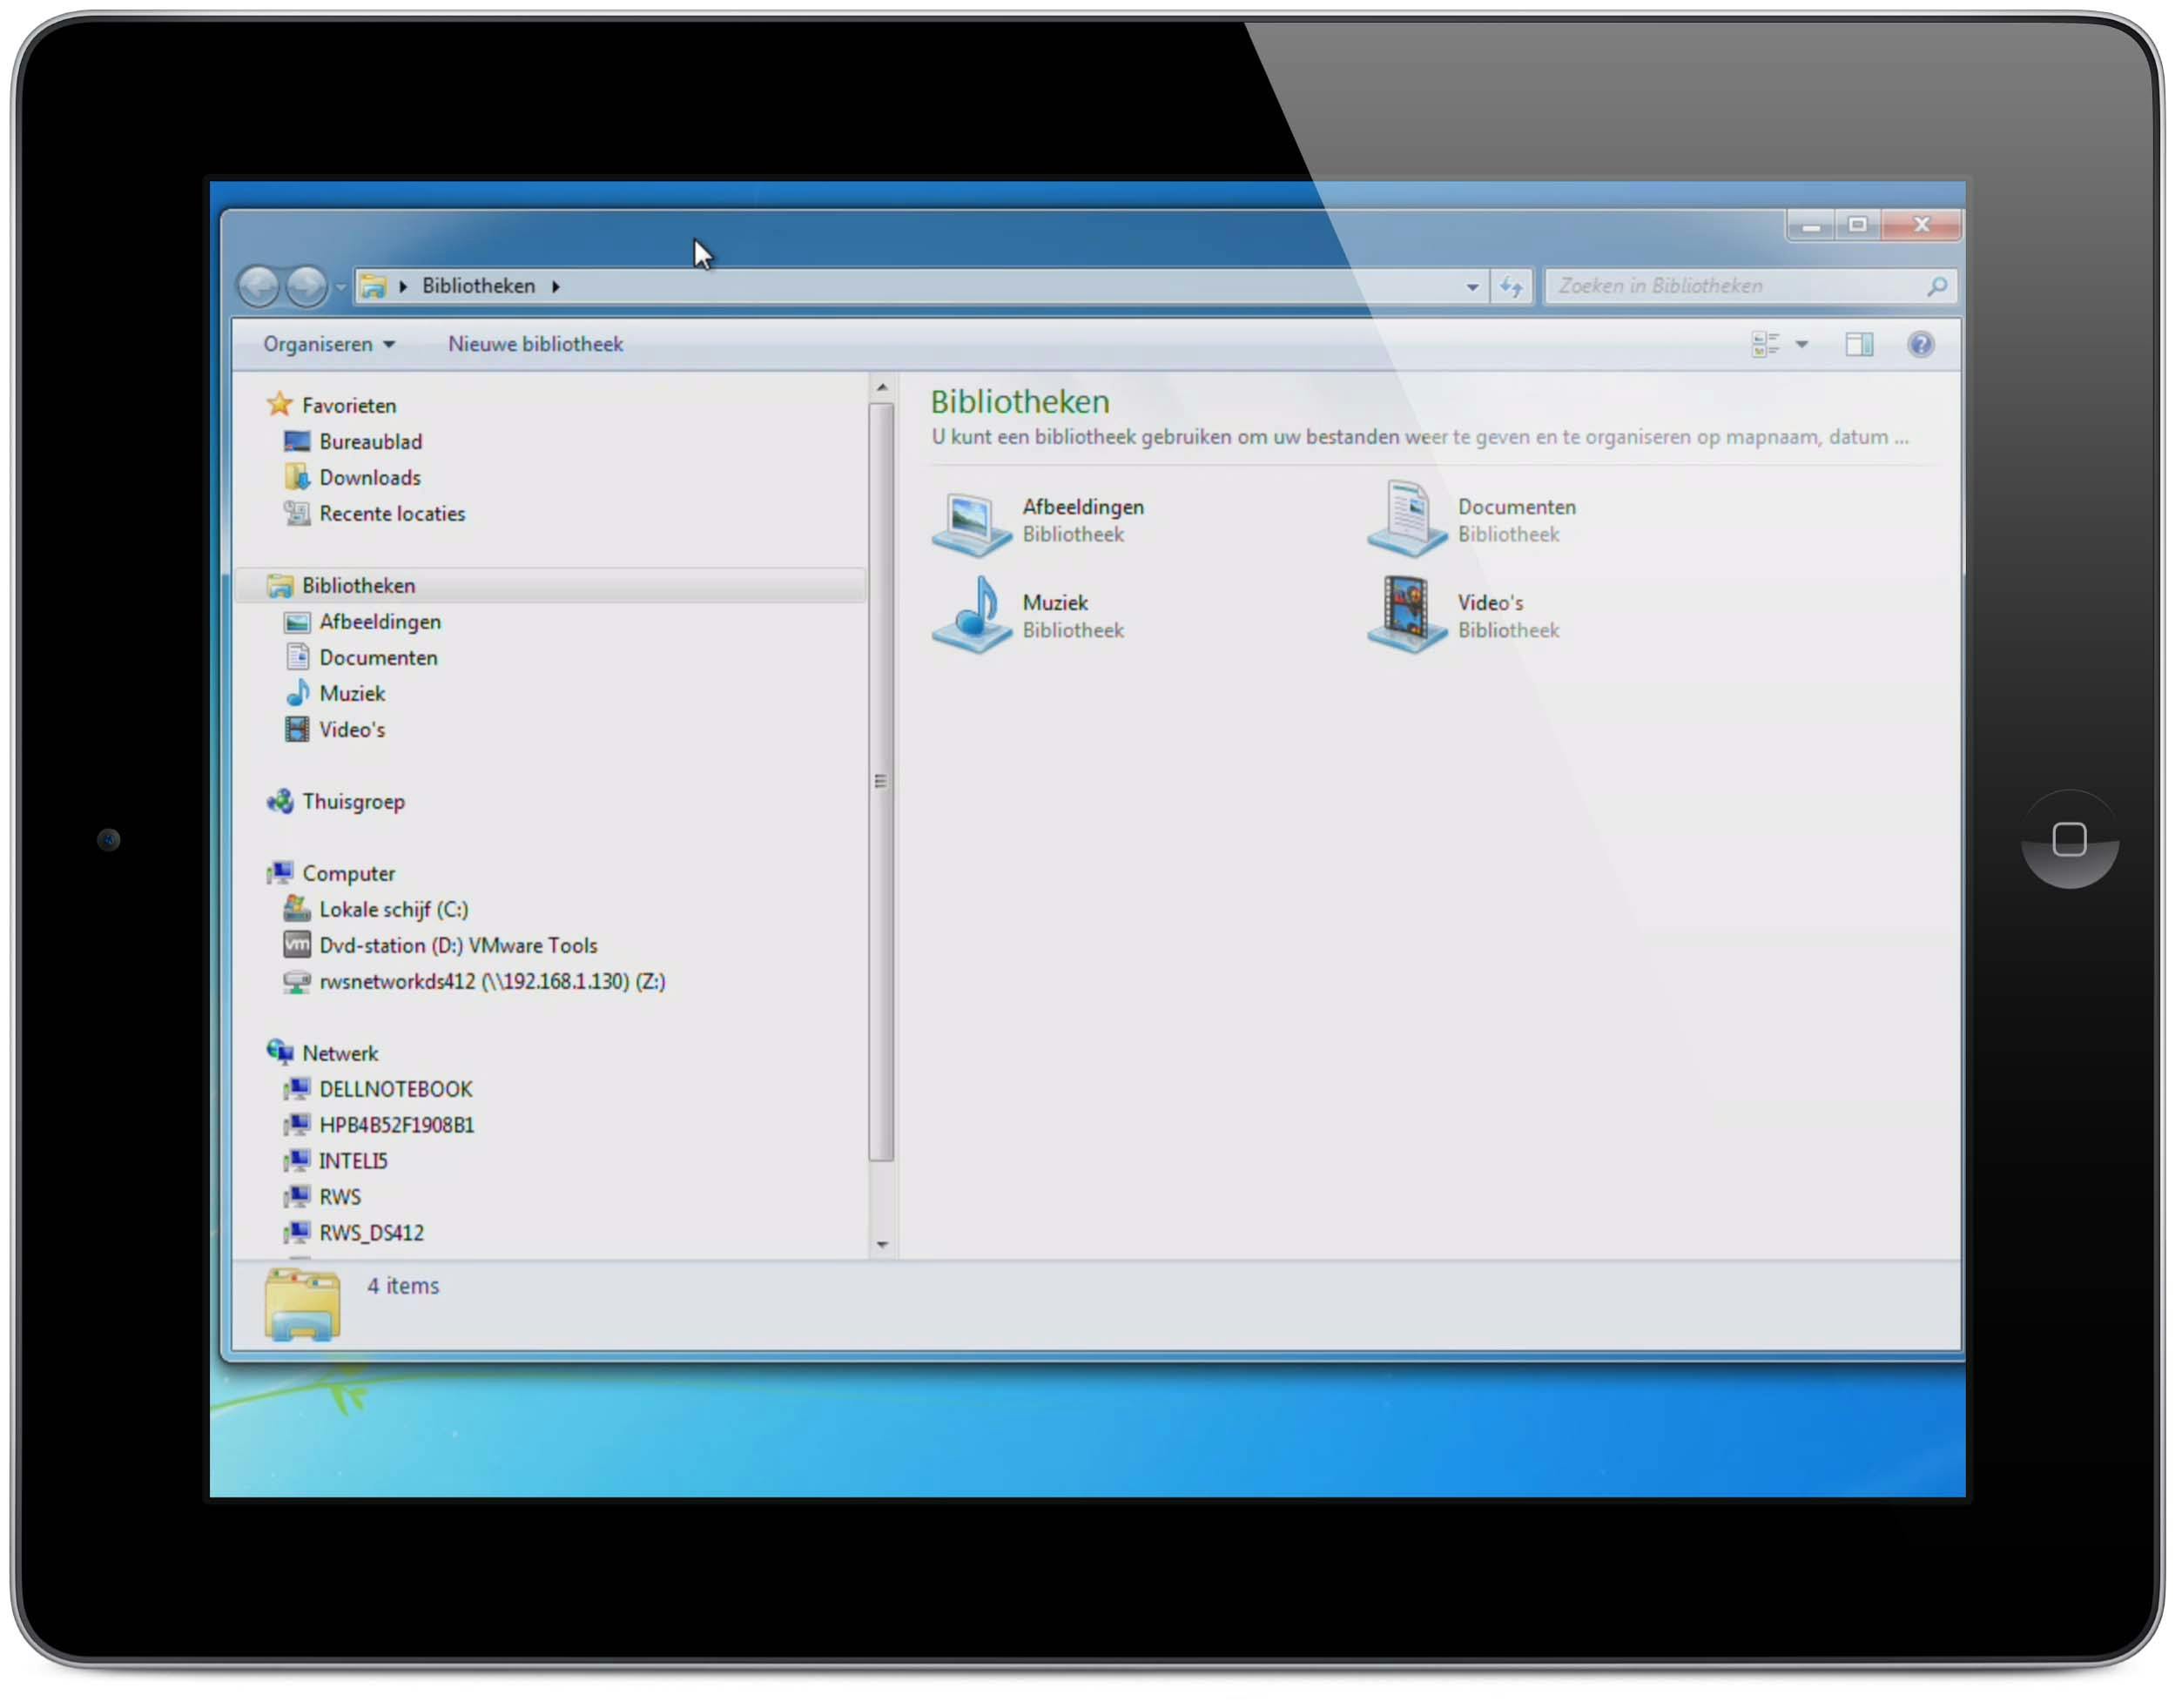Viewport: 2175px width, 1708px height.
Task: Select Lokale schijf (C:) drive
Action: tap(393, 910)
